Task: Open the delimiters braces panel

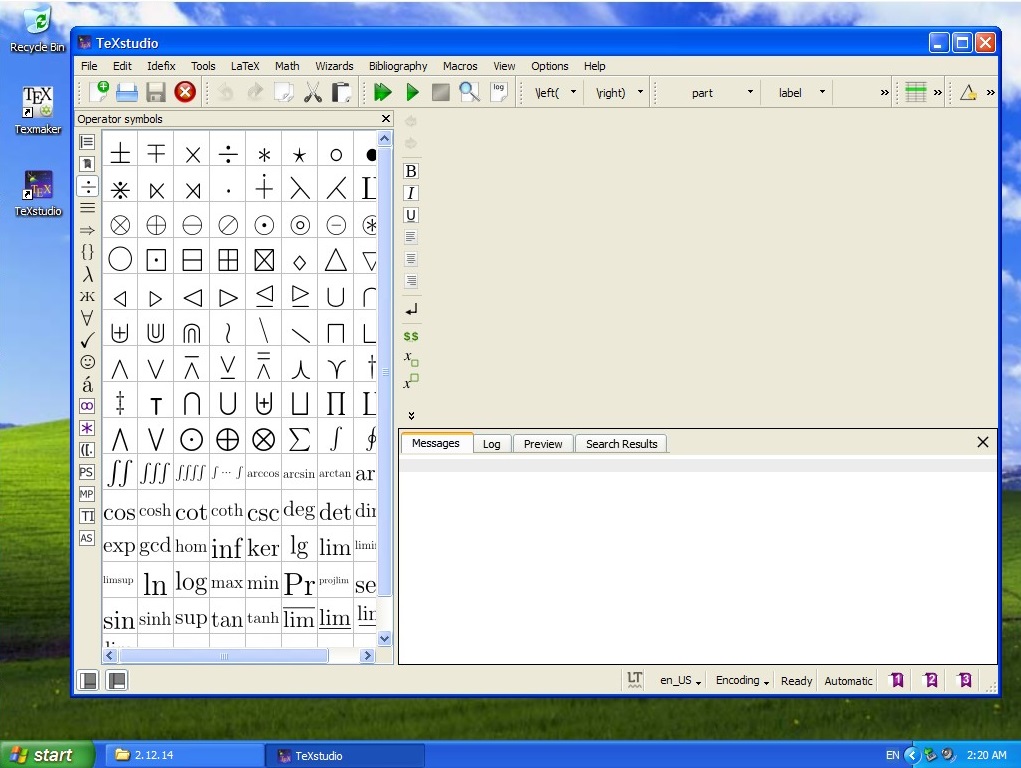Action: 87,252
